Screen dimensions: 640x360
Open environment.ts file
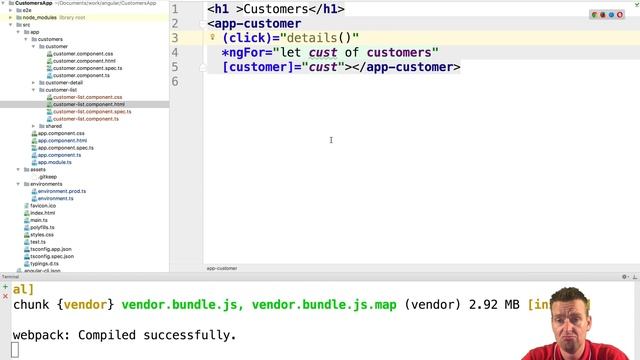click(x=56, y=198)
